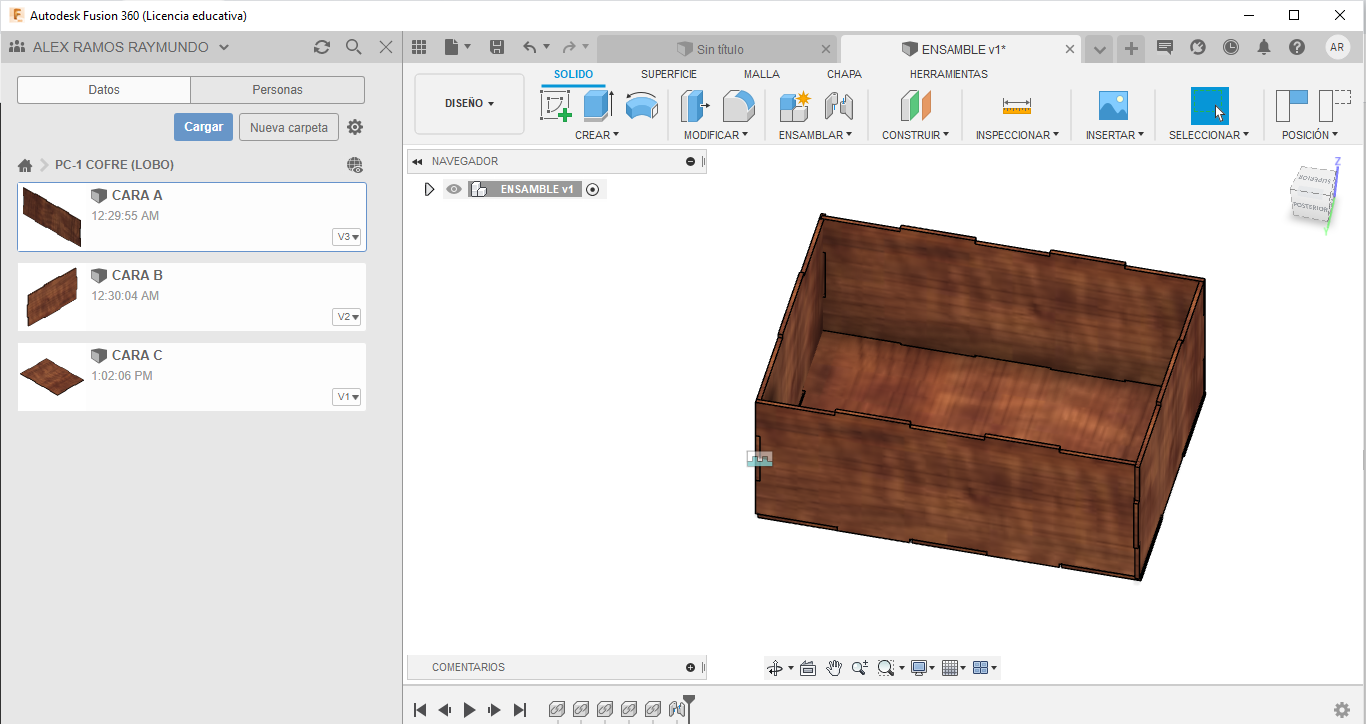
Task: Expand the ENSAMBLE v1 tree node
Action: (x=430, y=189)
